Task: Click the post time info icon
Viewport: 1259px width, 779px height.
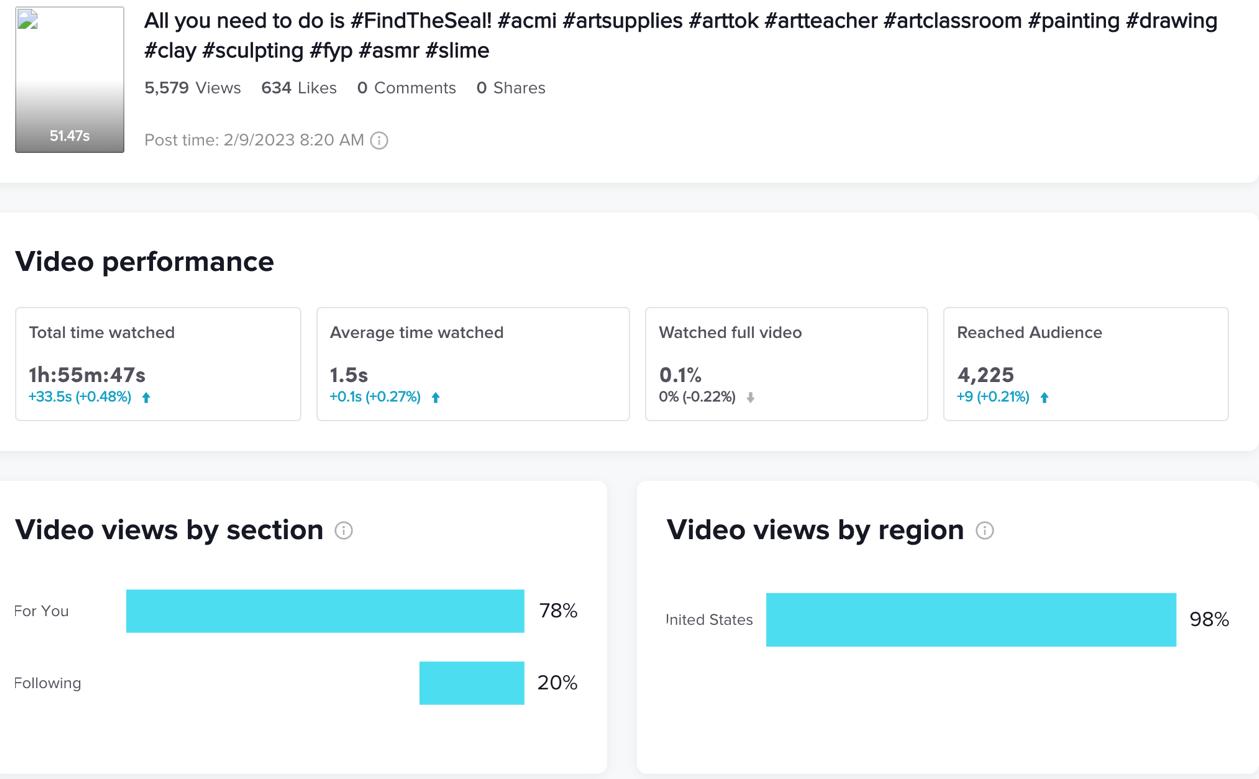Action: (379, 141)
